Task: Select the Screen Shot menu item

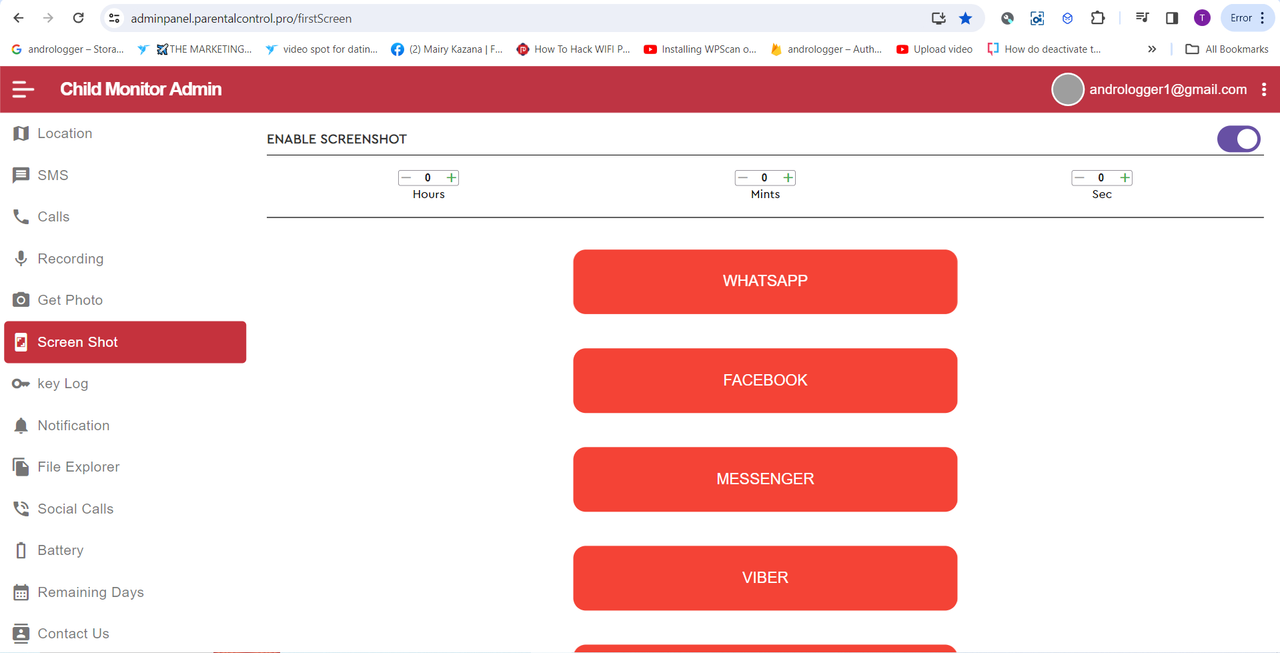Action: coord(125,342)
